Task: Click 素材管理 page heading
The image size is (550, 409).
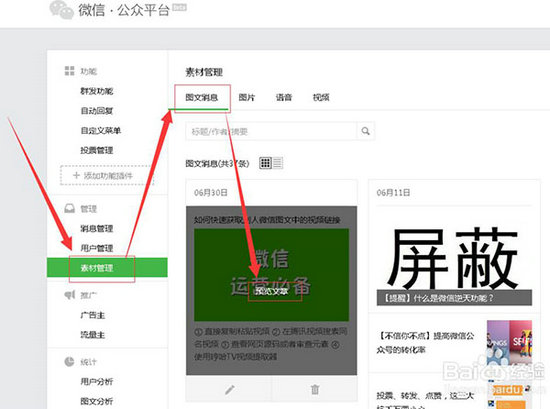Action: point(204,72)
